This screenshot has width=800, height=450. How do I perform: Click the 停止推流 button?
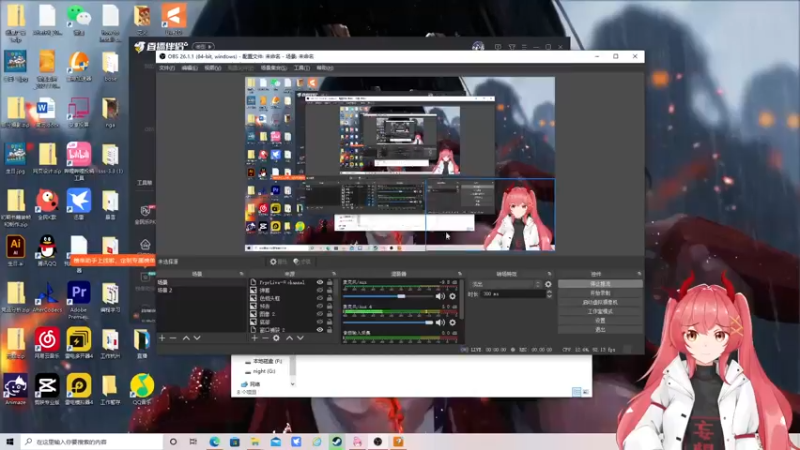click(600, 284)
